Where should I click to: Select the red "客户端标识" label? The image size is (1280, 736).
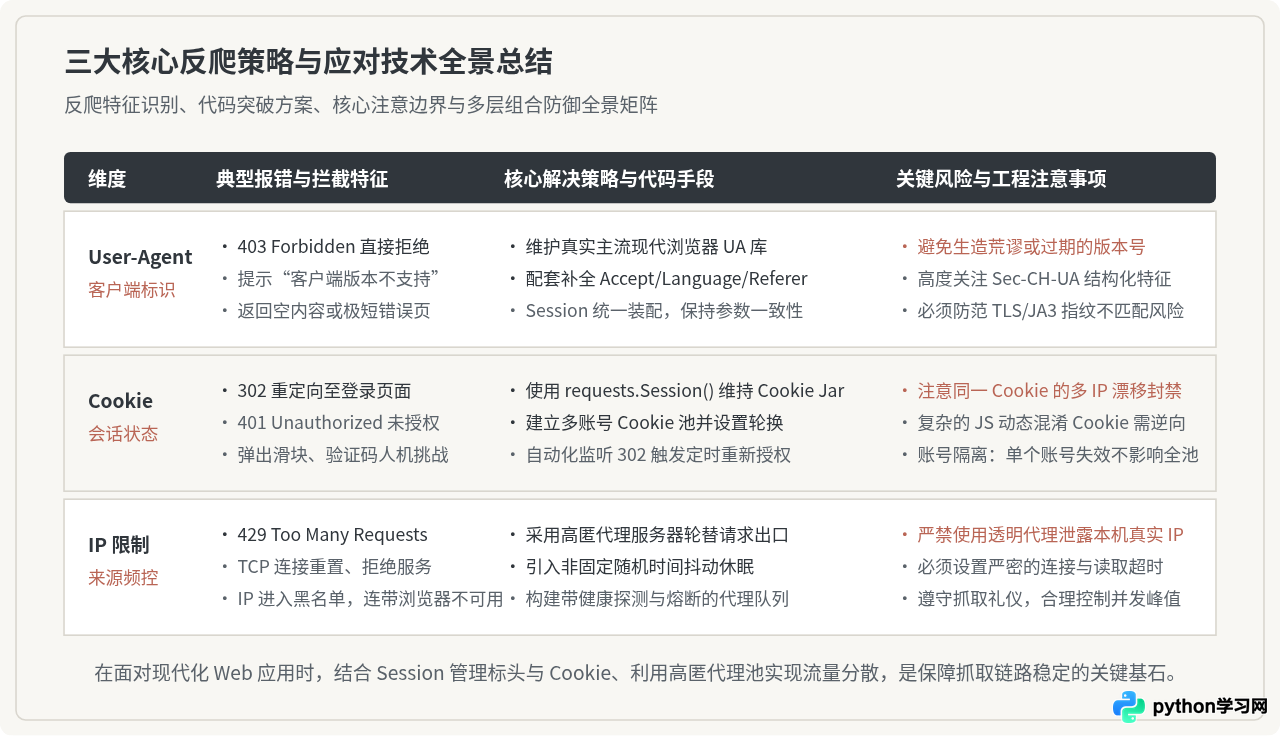point(132,290)
